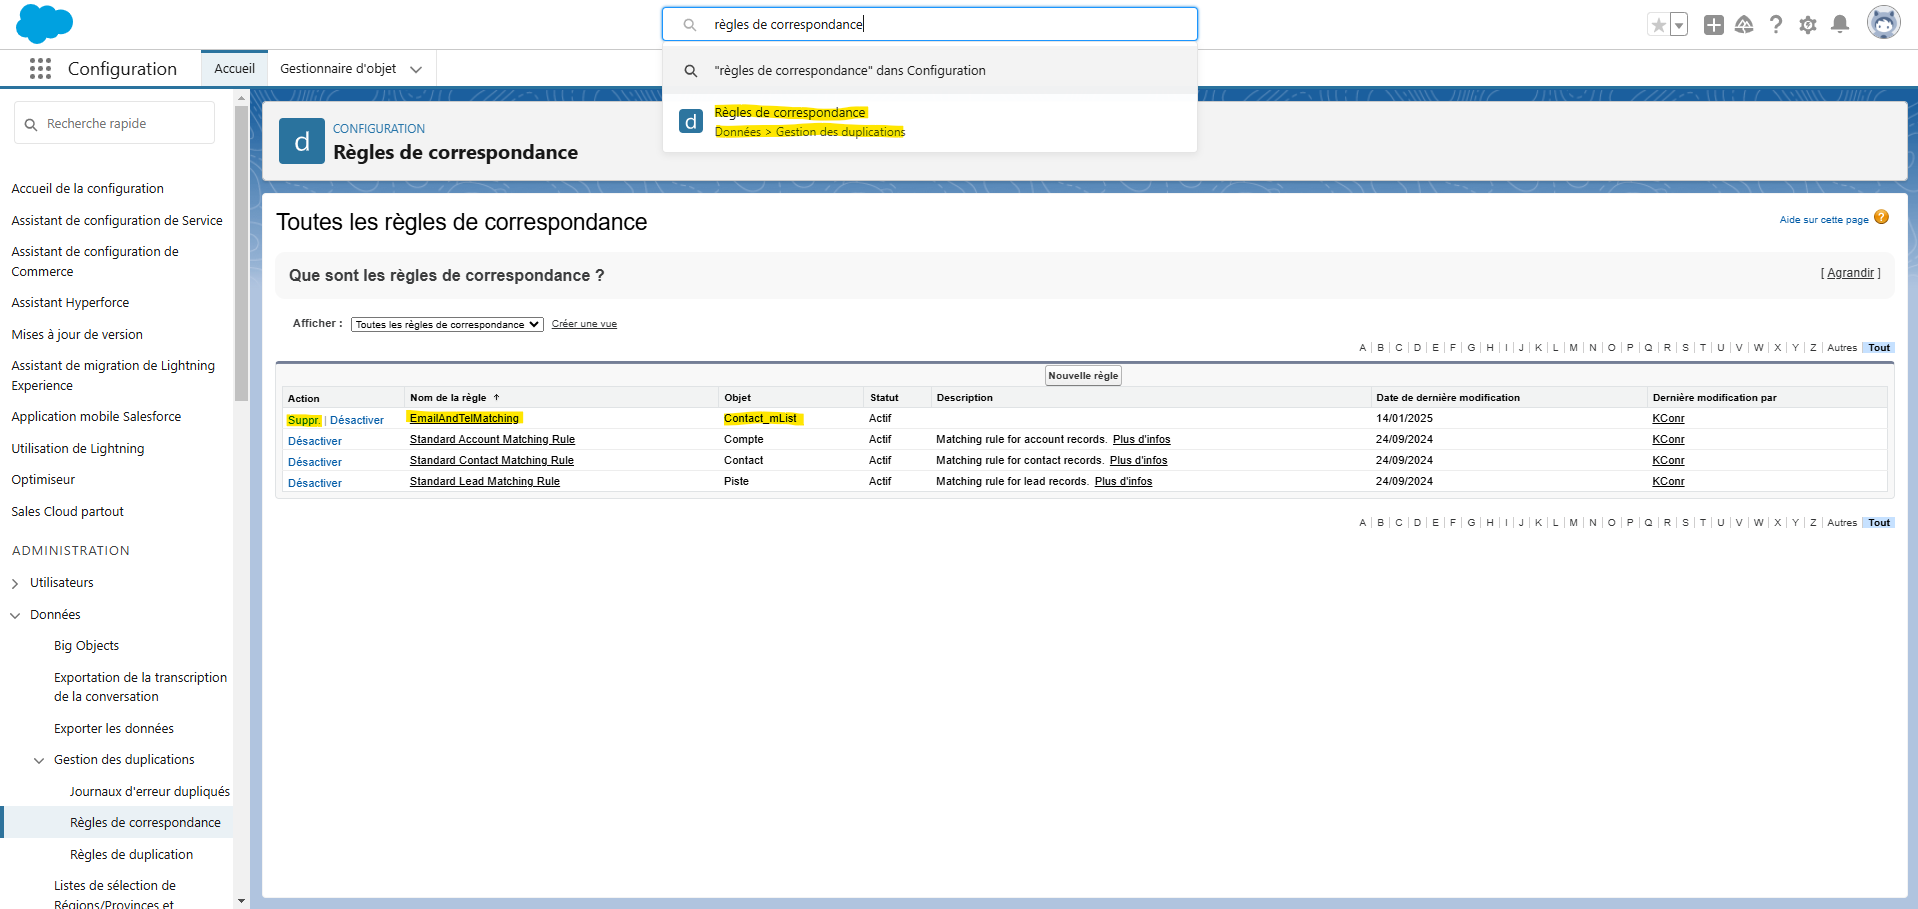Open the user avatar profile menu
This screenshot has width=1918, height=909.
click(x=1884, y=23)
